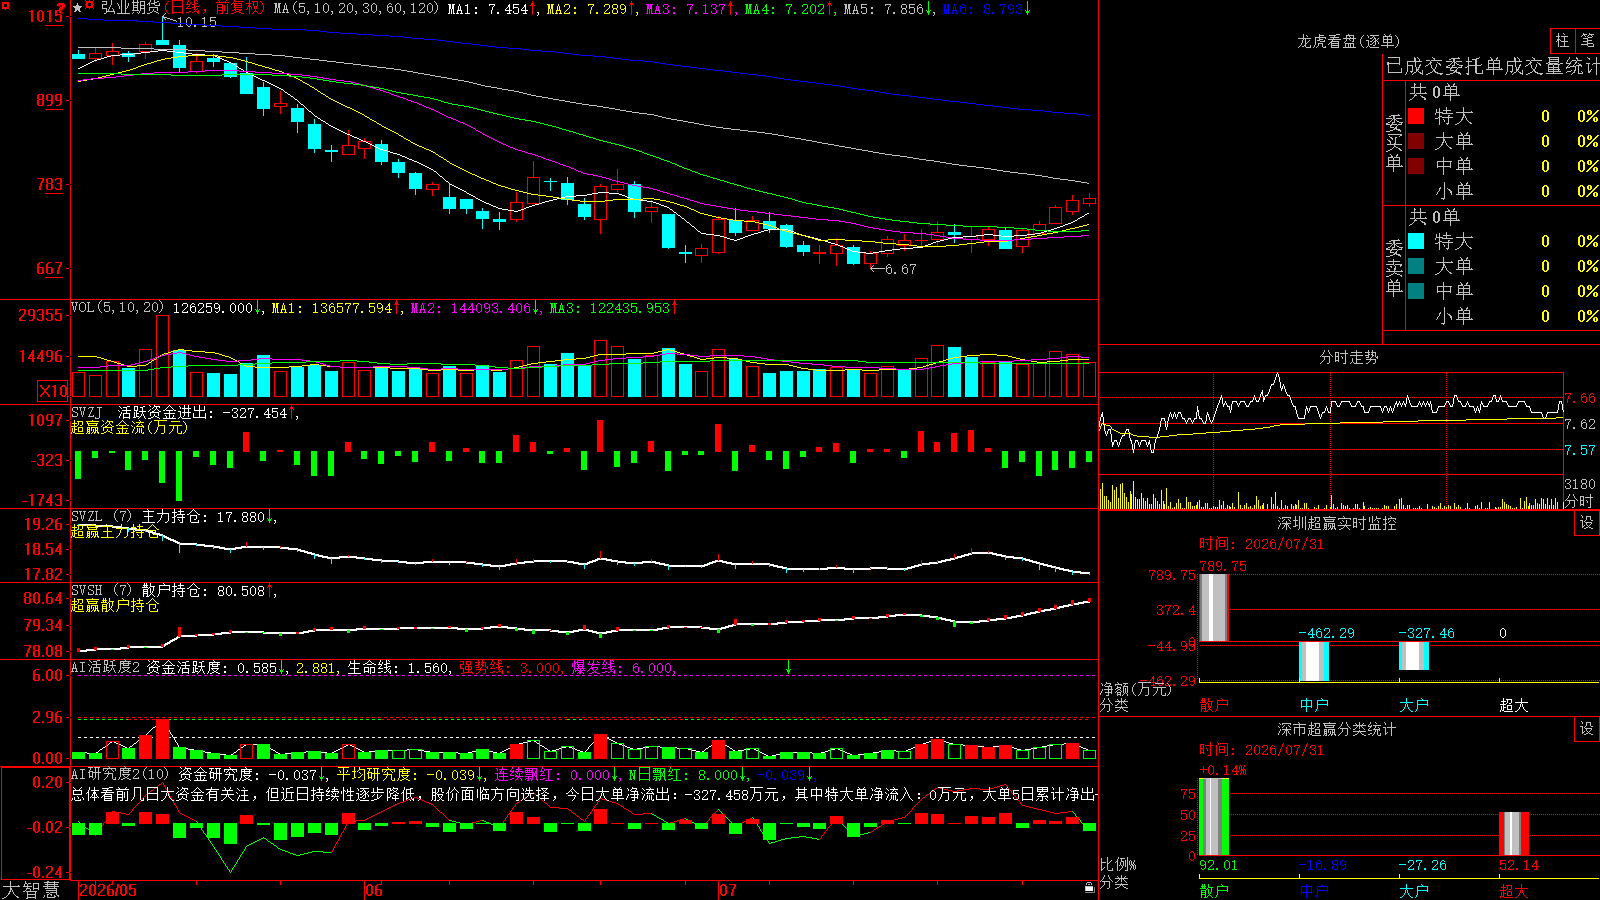Click the AI活跃度2 indicator label
This screenshot has width=1600, height=900.
pyautogui.click(x=105, y=667)
